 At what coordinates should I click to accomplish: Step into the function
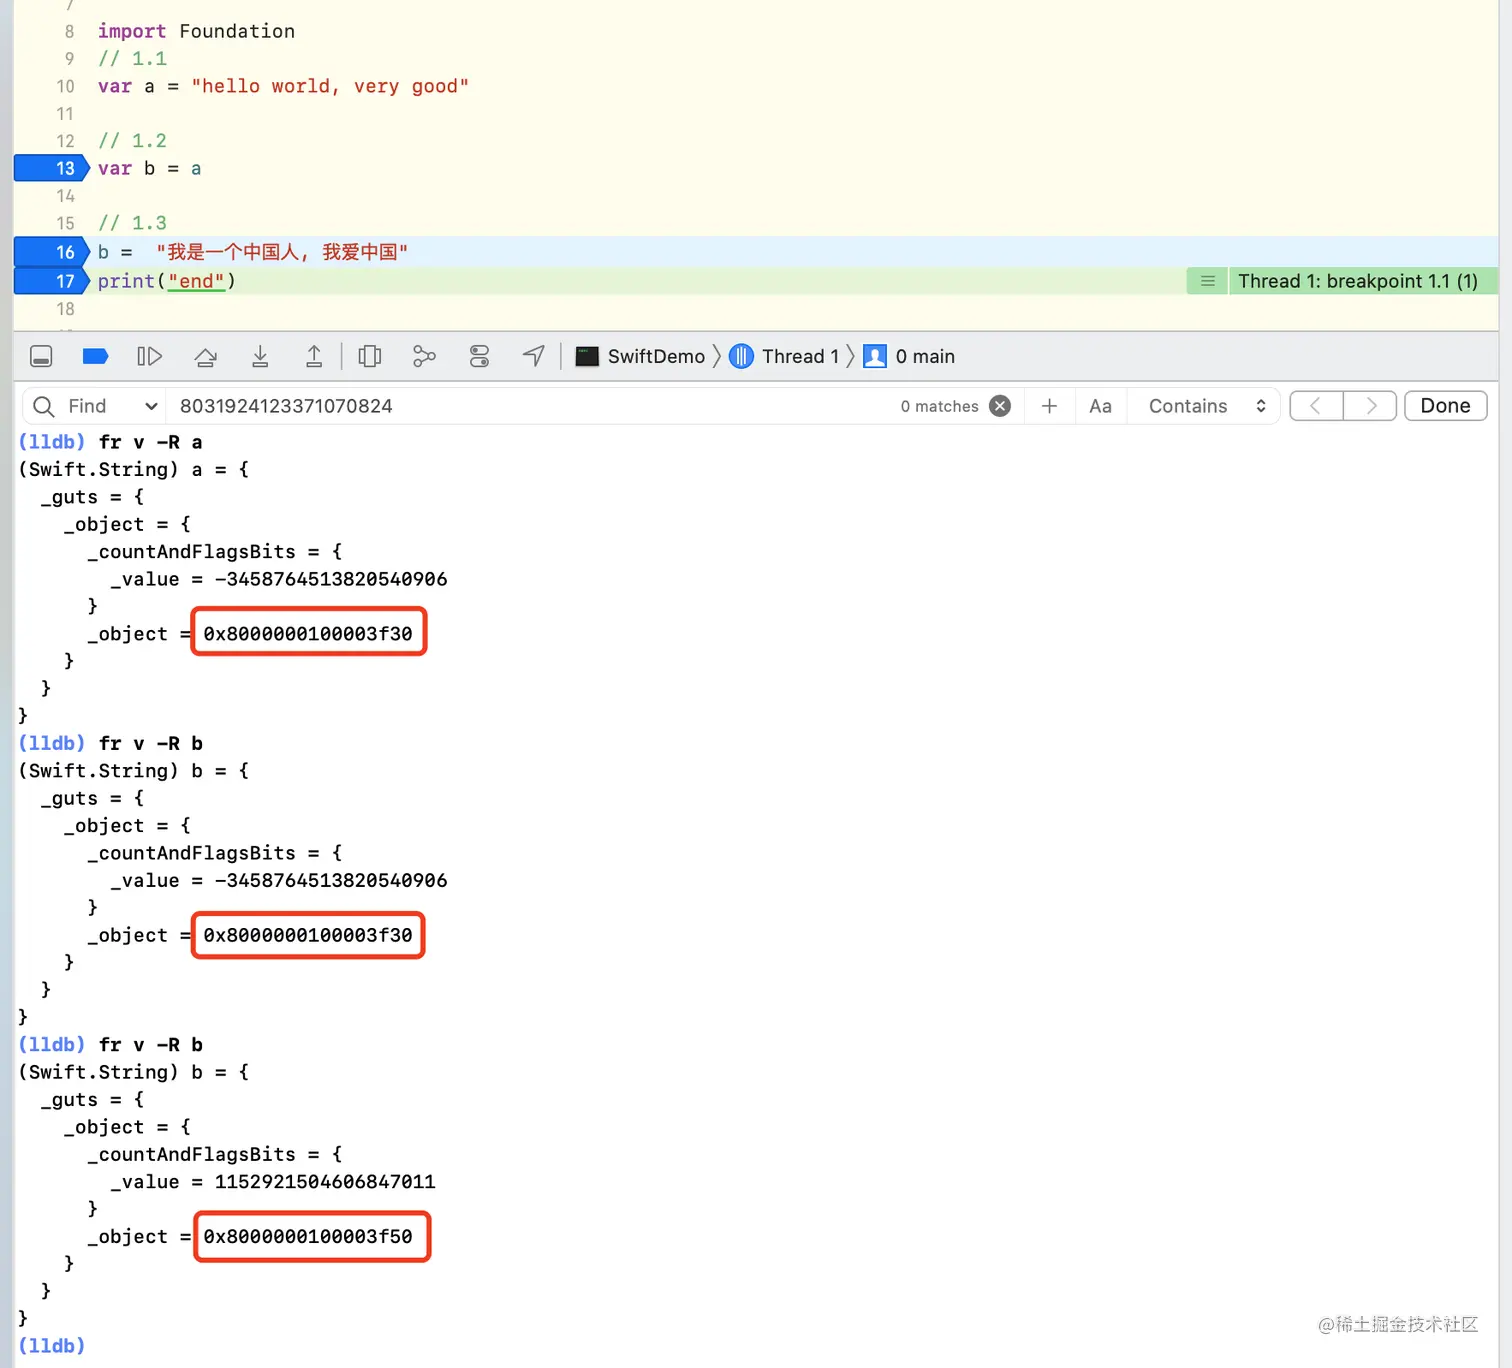click(260, 356)
